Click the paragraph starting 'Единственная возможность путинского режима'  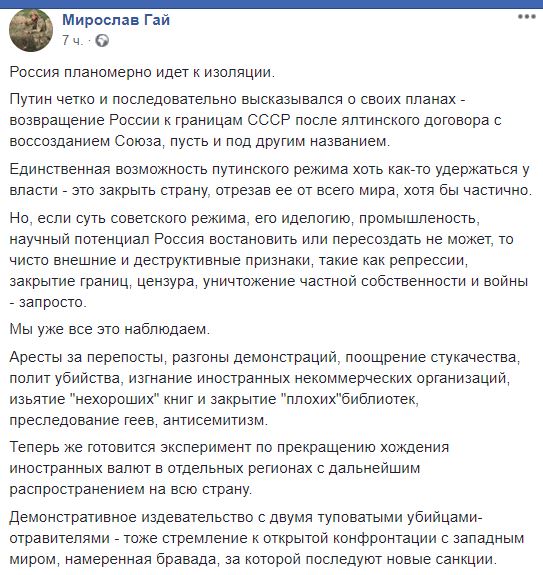[x=271, y=180]
